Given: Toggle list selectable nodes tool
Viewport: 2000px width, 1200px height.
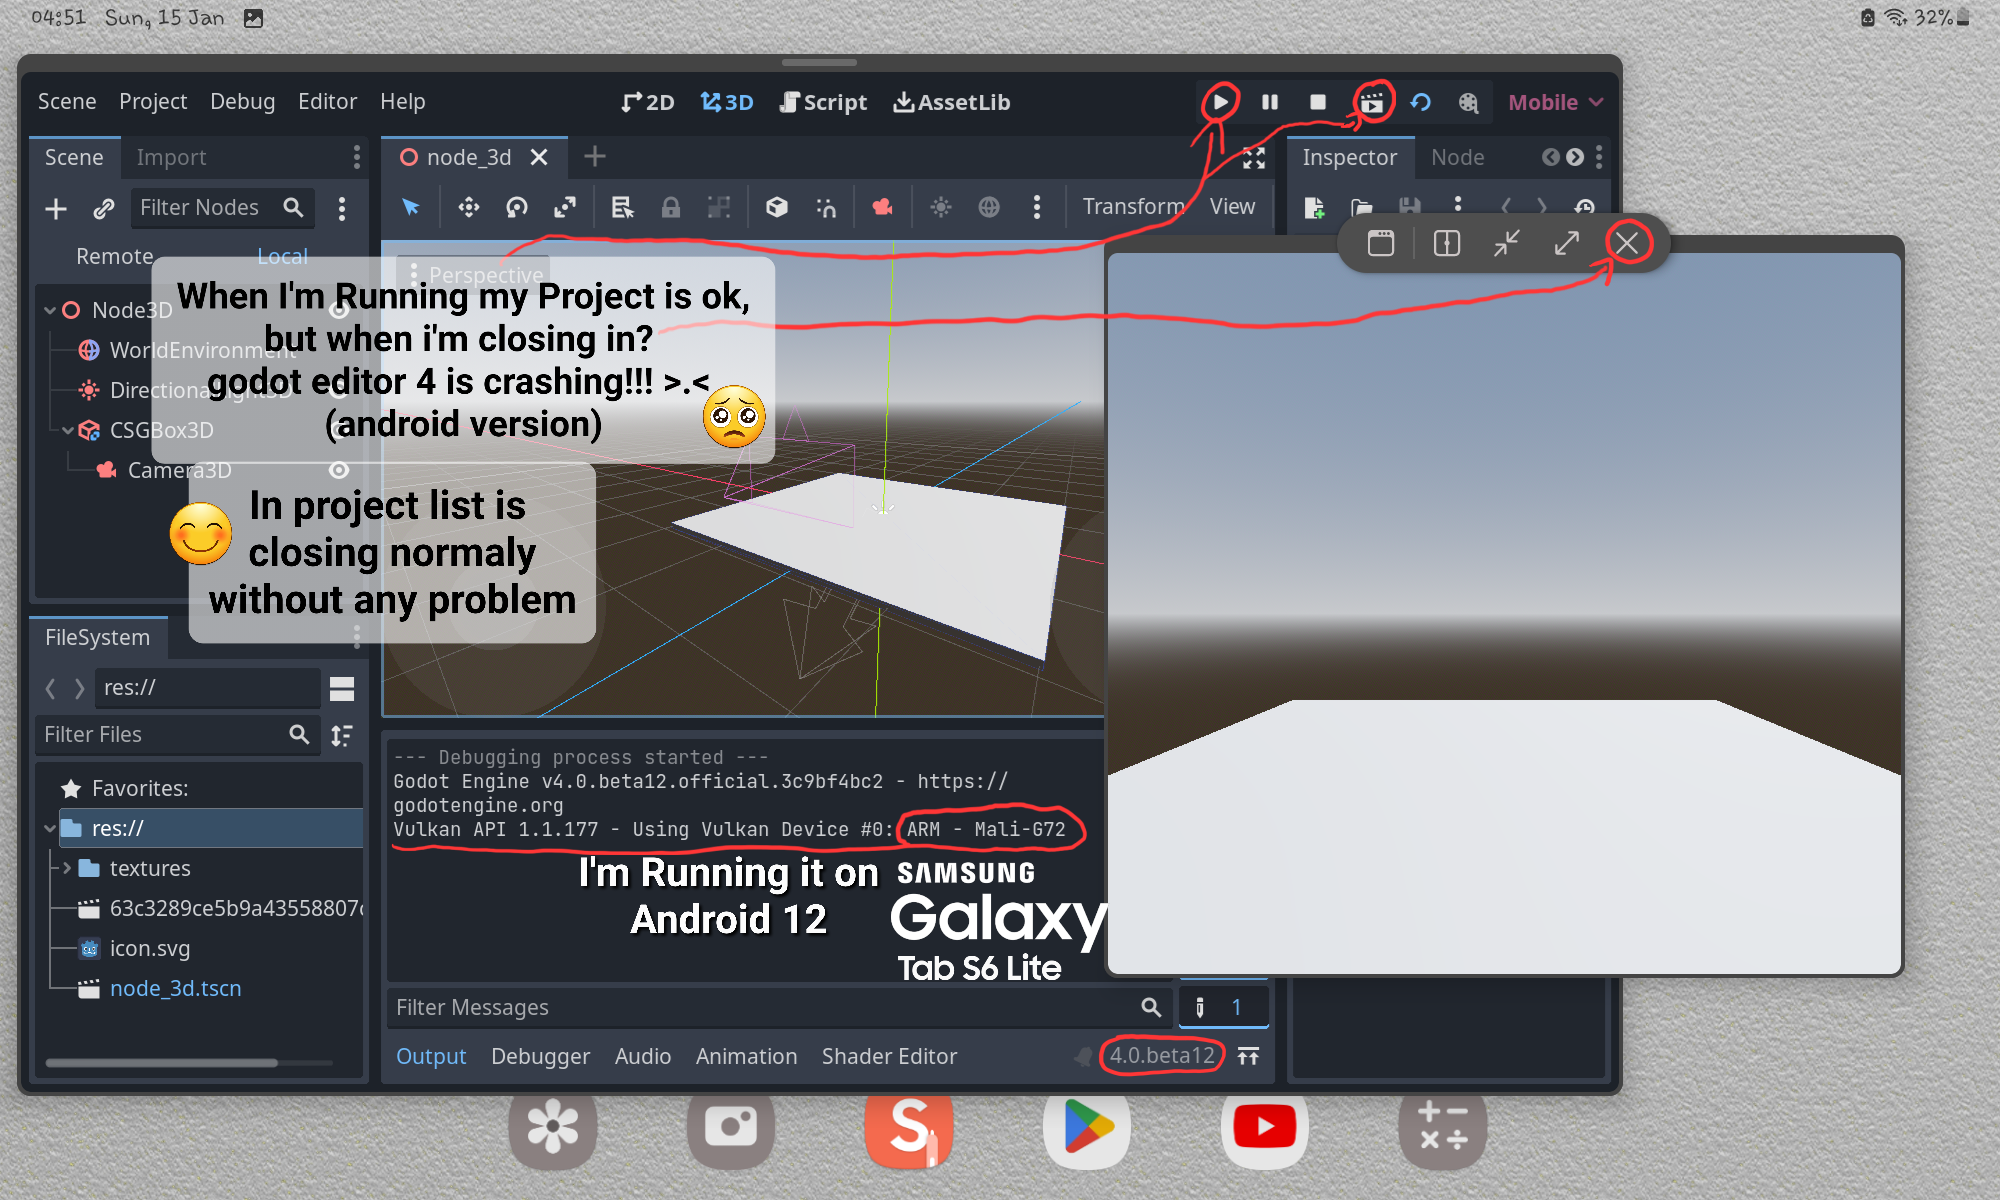Looking at the screenshot, I should [622, 207].
